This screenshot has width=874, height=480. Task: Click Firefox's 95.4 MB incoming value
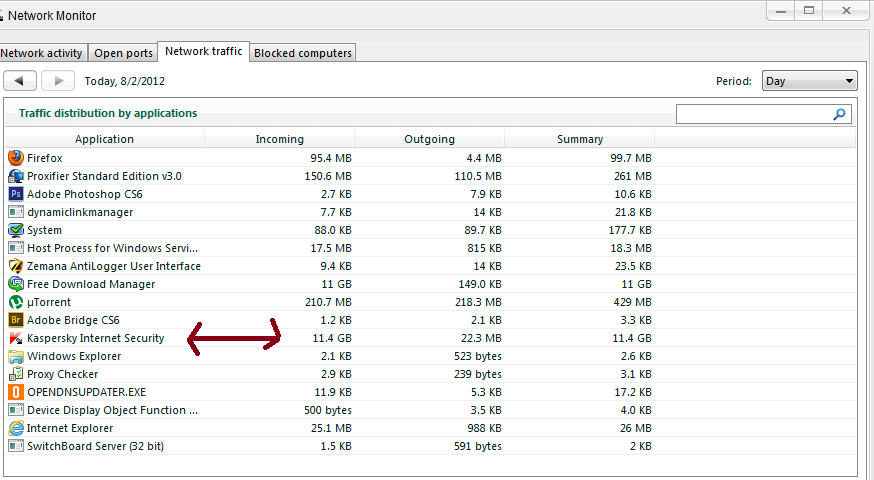[x=331, y=158]
